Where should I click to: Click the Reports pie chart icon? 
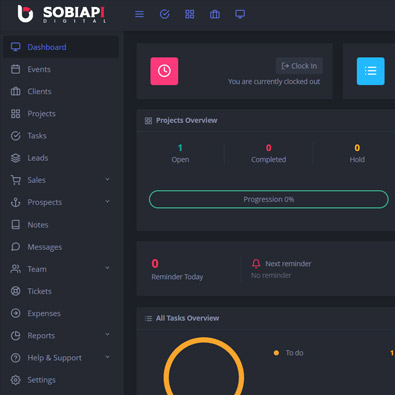[16, 335]
